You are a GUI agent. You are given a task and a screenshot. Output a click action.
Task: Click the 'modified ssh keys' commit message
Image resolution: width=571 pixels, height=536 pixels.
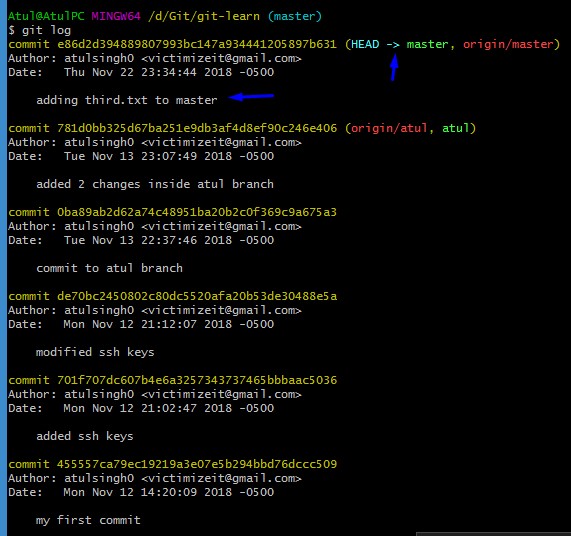click(95, 352)
